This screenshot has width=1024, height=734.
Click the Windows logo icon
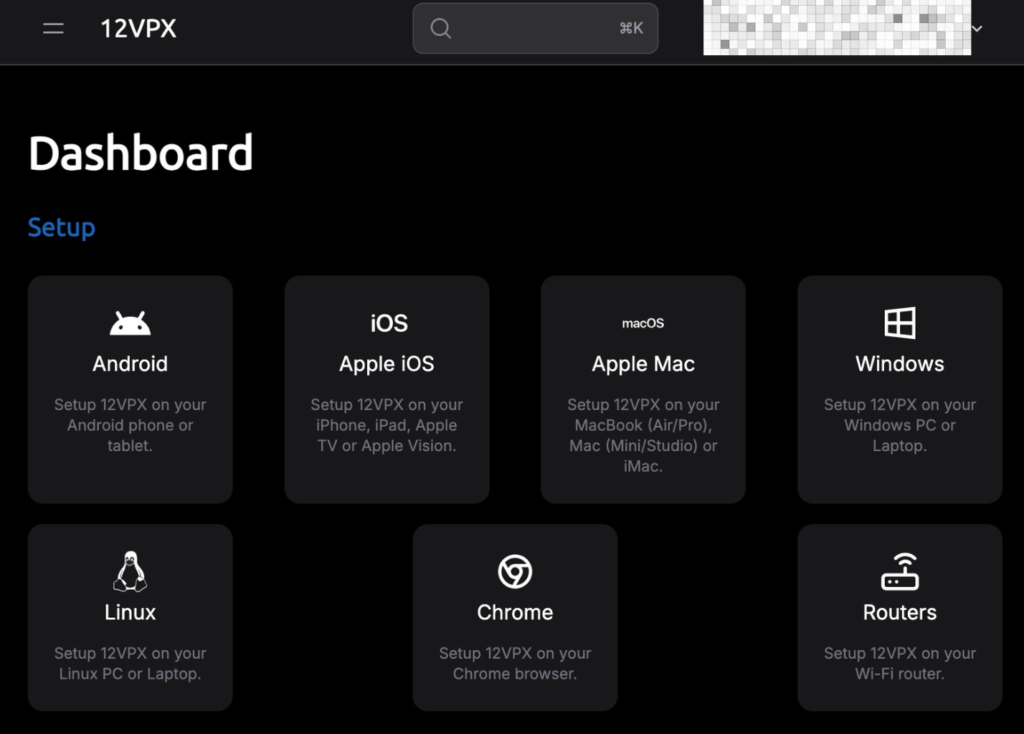tap(900, 323)
